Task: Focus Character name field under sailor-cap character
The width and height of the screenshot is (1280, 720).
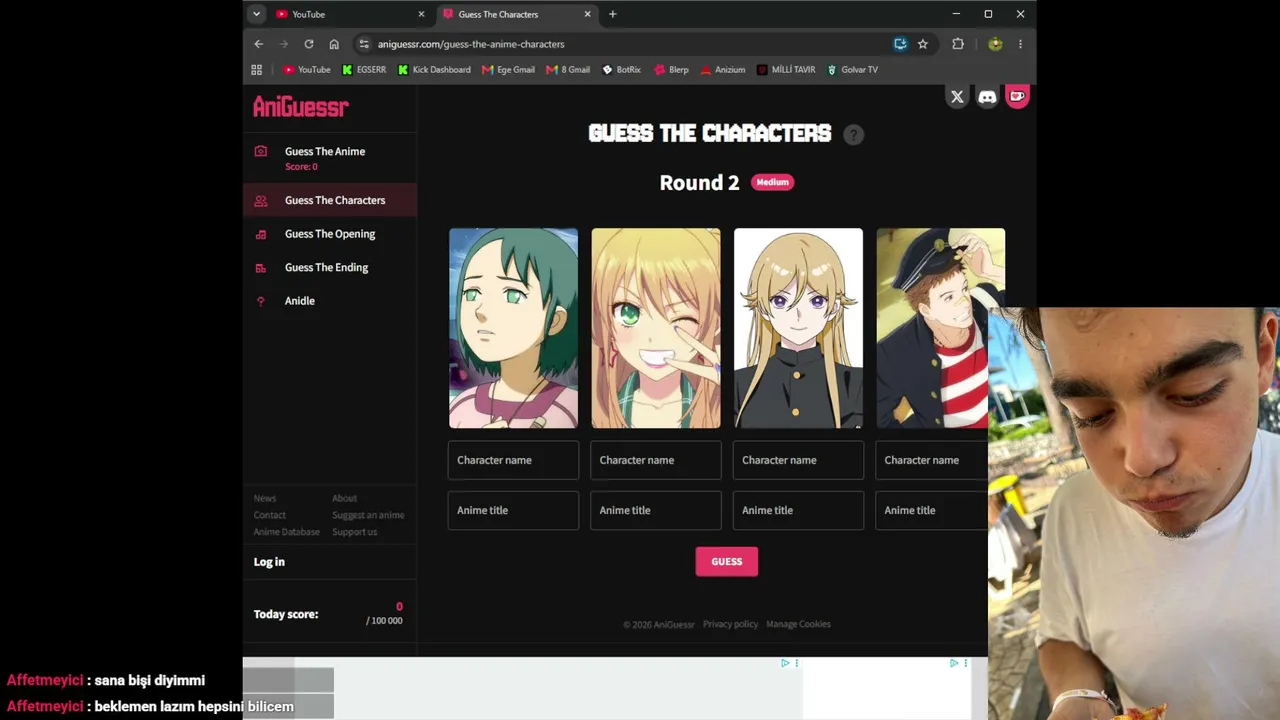Action: pyautogui.click(x=932, y=460)
